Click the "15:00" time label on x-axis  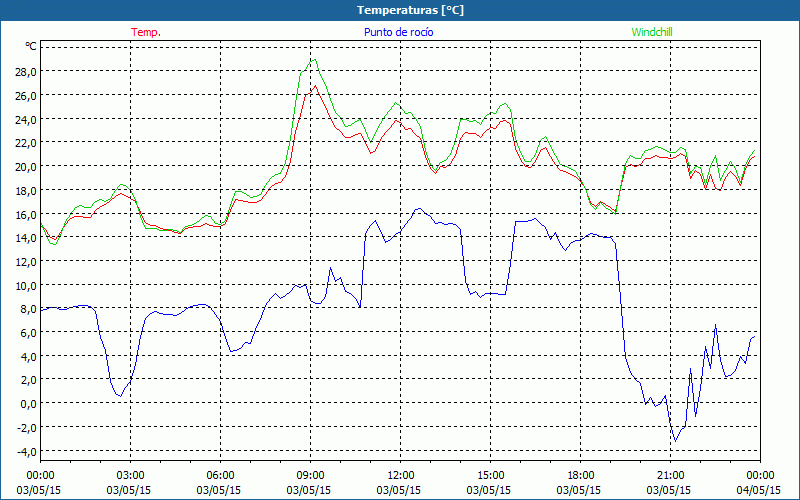click(x=490, y=476)
